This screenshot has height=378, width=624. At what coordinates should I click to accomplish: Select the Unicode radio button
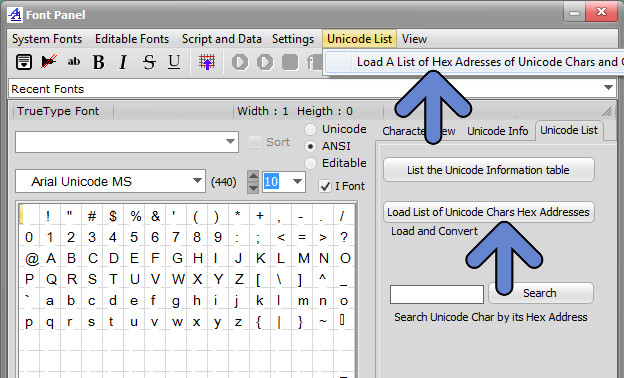[x=310, y=129]
